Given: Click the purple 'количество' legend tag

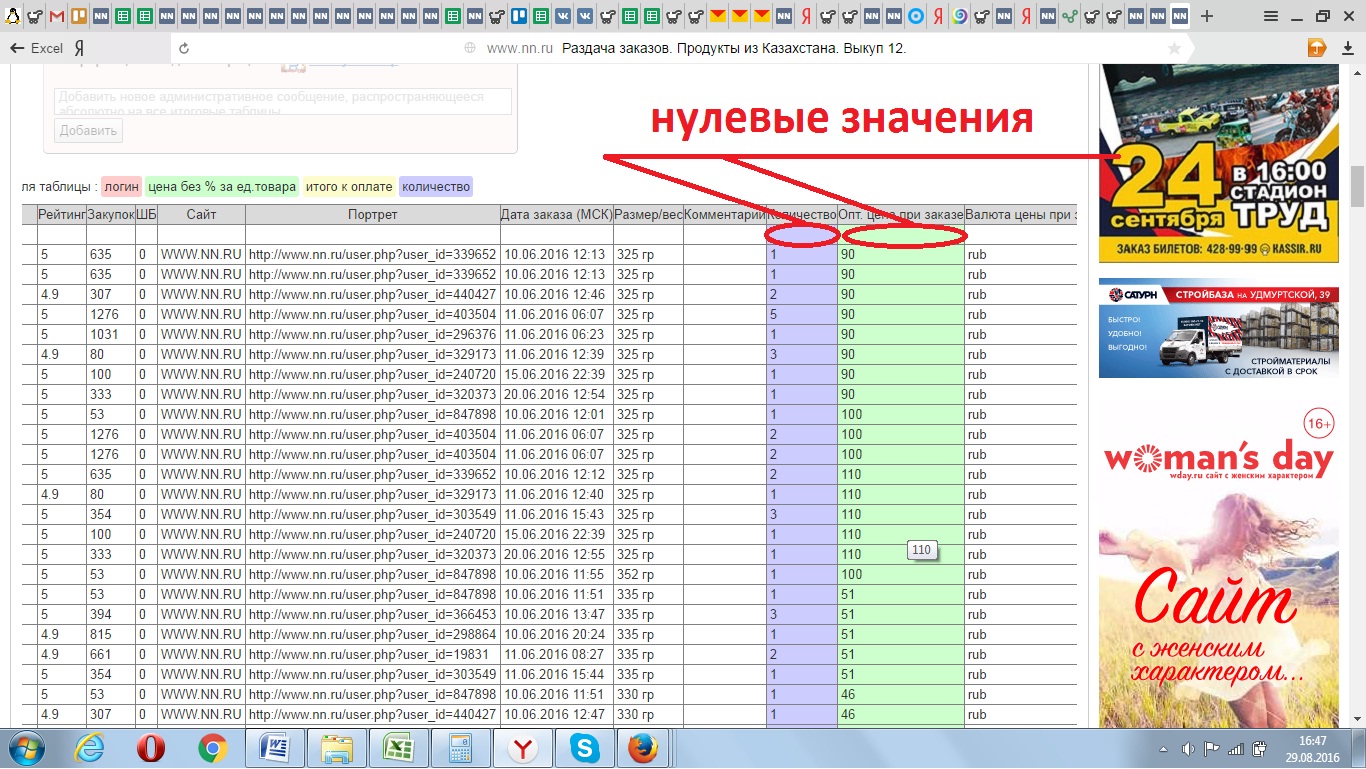Looking at the screenshot, I should click(x=435, y=186).
